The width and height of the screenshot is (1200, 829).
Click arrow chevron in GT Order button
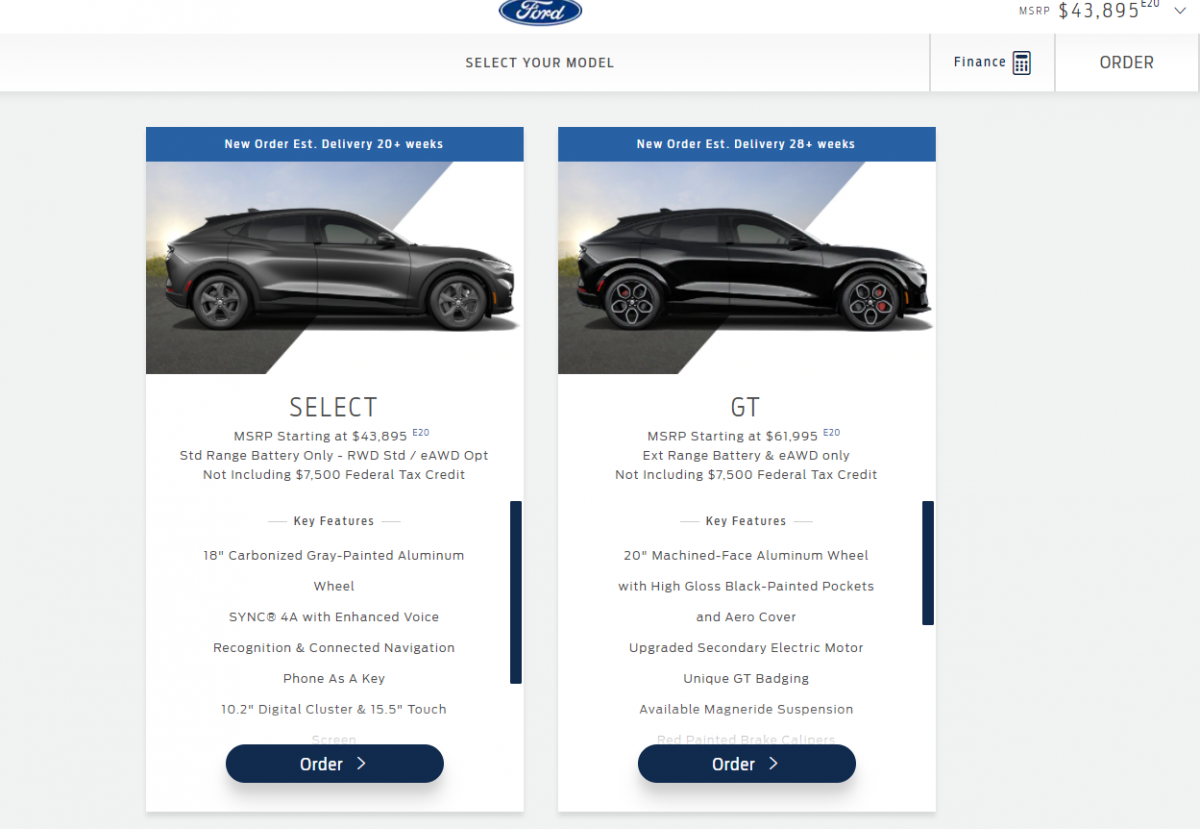click(774, 764)
